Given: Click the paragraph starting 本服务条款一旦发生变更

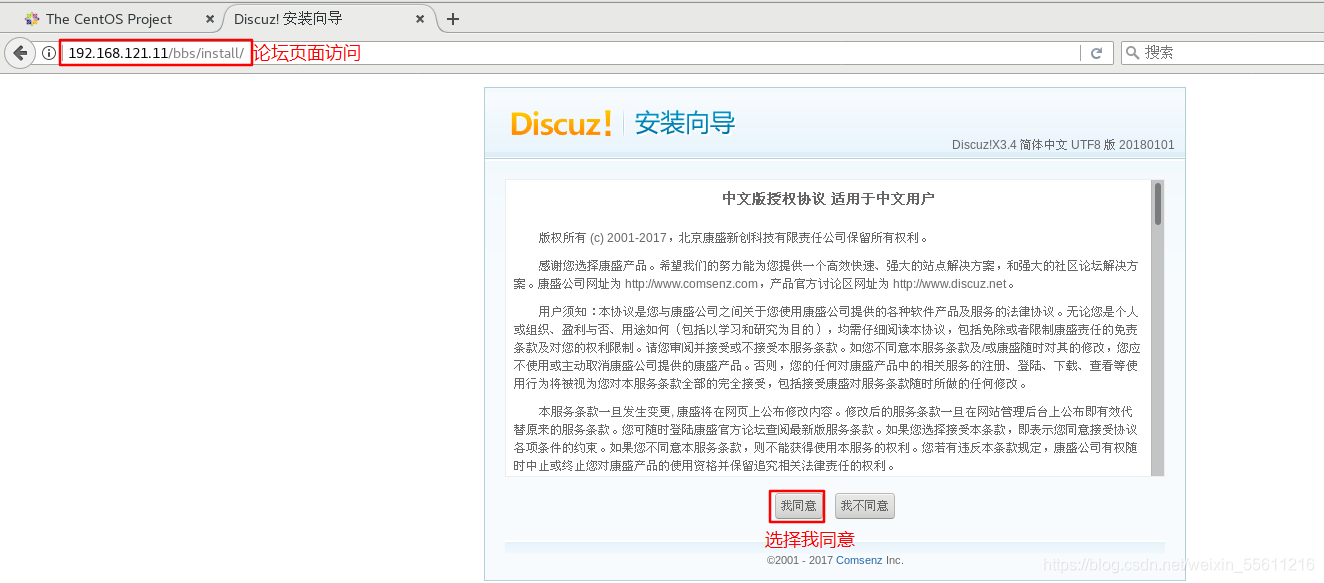Looking at the screenshot, I should 826,438.
